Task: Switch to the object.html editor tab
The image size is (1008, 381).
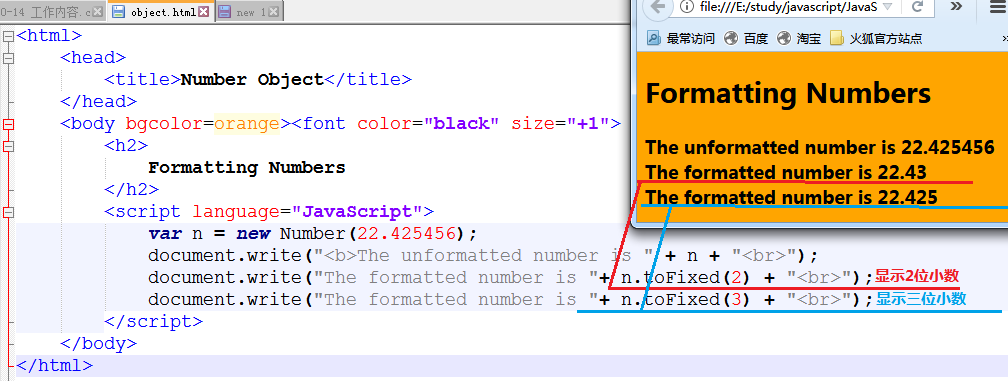Action: [x=160, y=12]
